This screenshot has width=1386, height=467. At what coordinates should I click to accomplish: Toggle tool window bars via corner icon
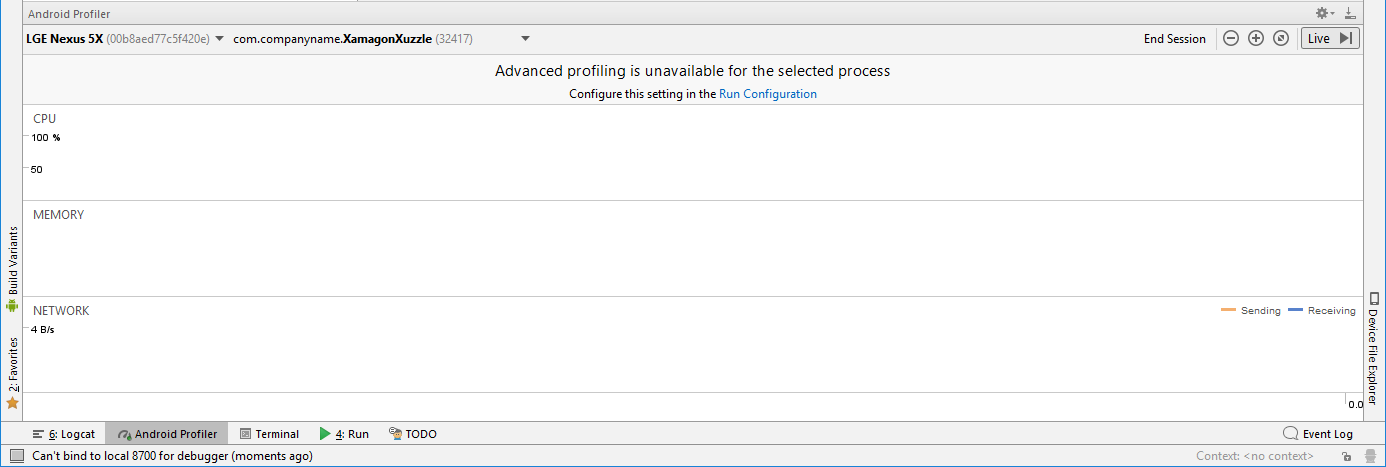(x=16, y=456)
